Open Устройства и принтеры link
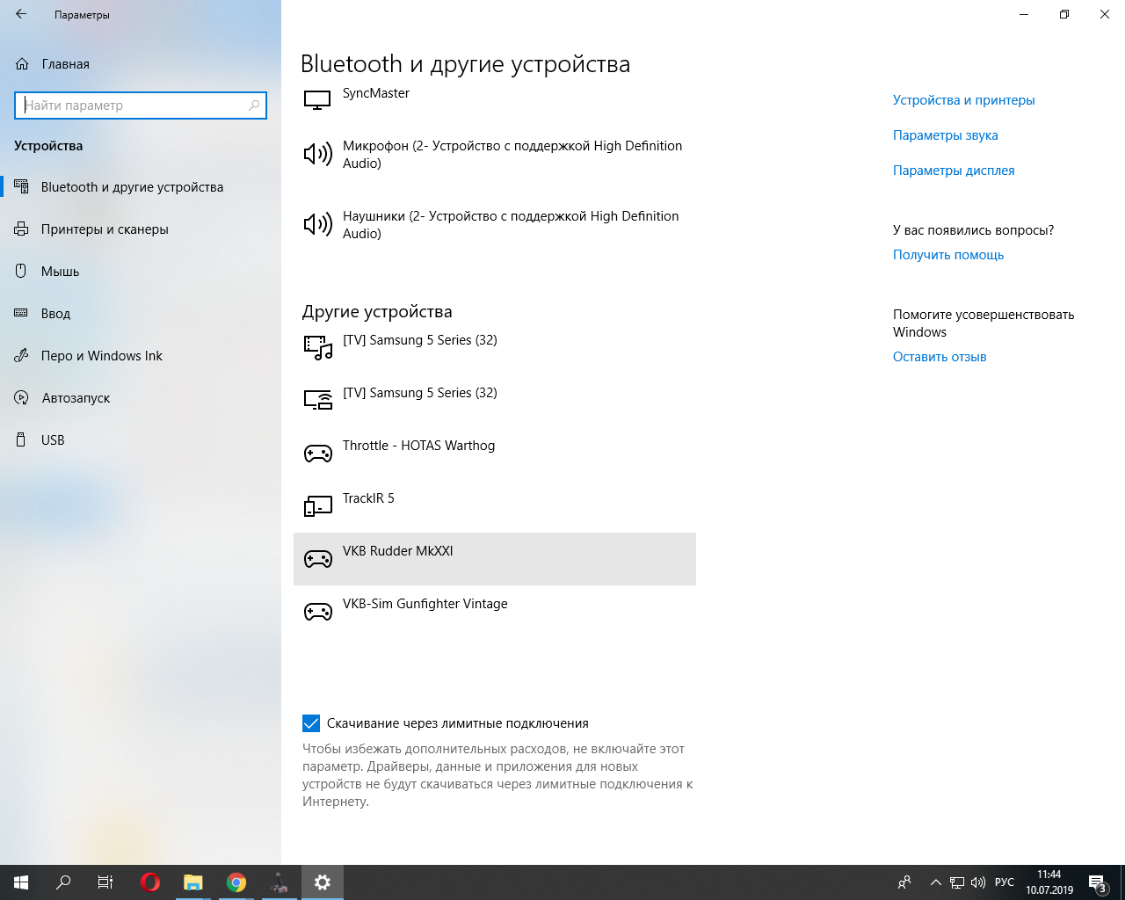The height and width of the screenshot is (900, 1125). pyautogui.click(x=964, y=100)
